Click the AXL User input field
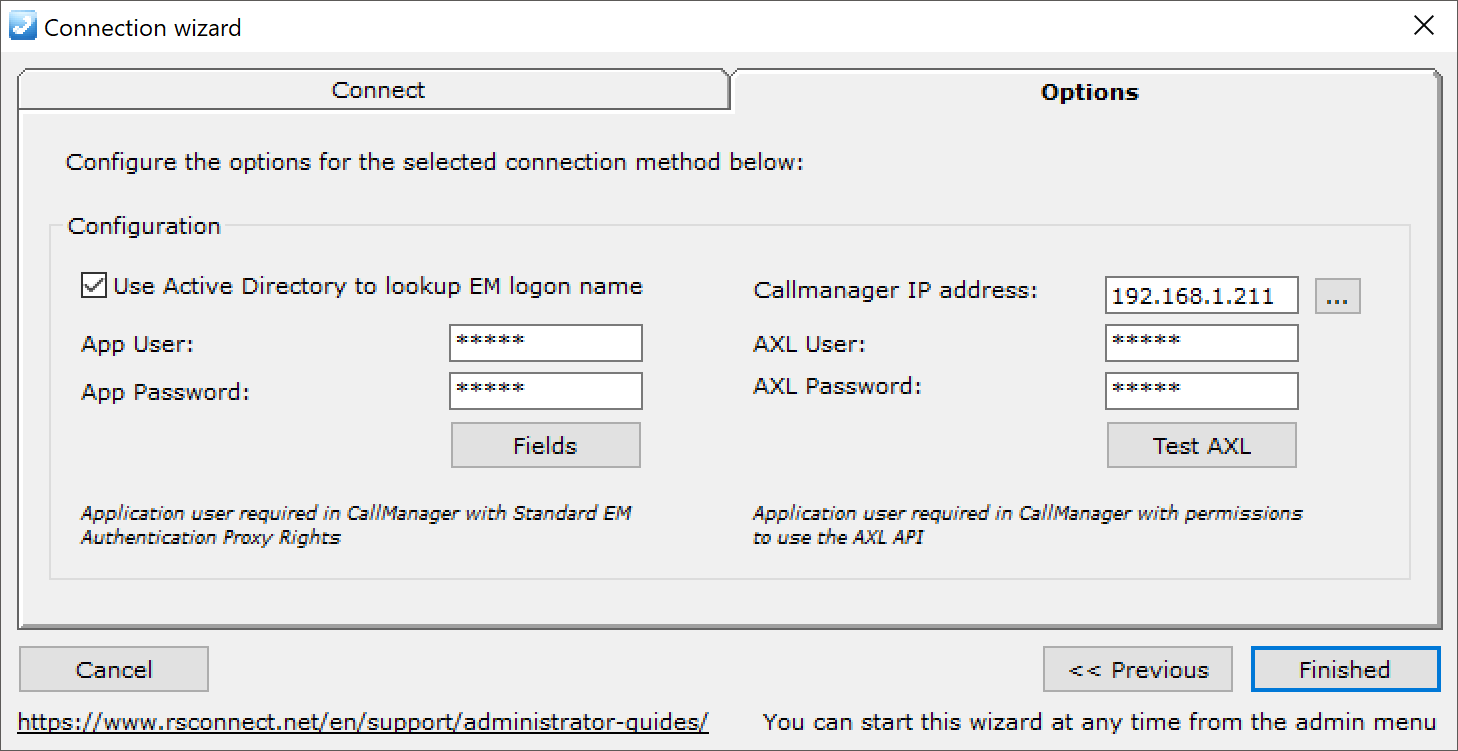The height and width of the screenshot is (751, 1458). point(1202,343)
